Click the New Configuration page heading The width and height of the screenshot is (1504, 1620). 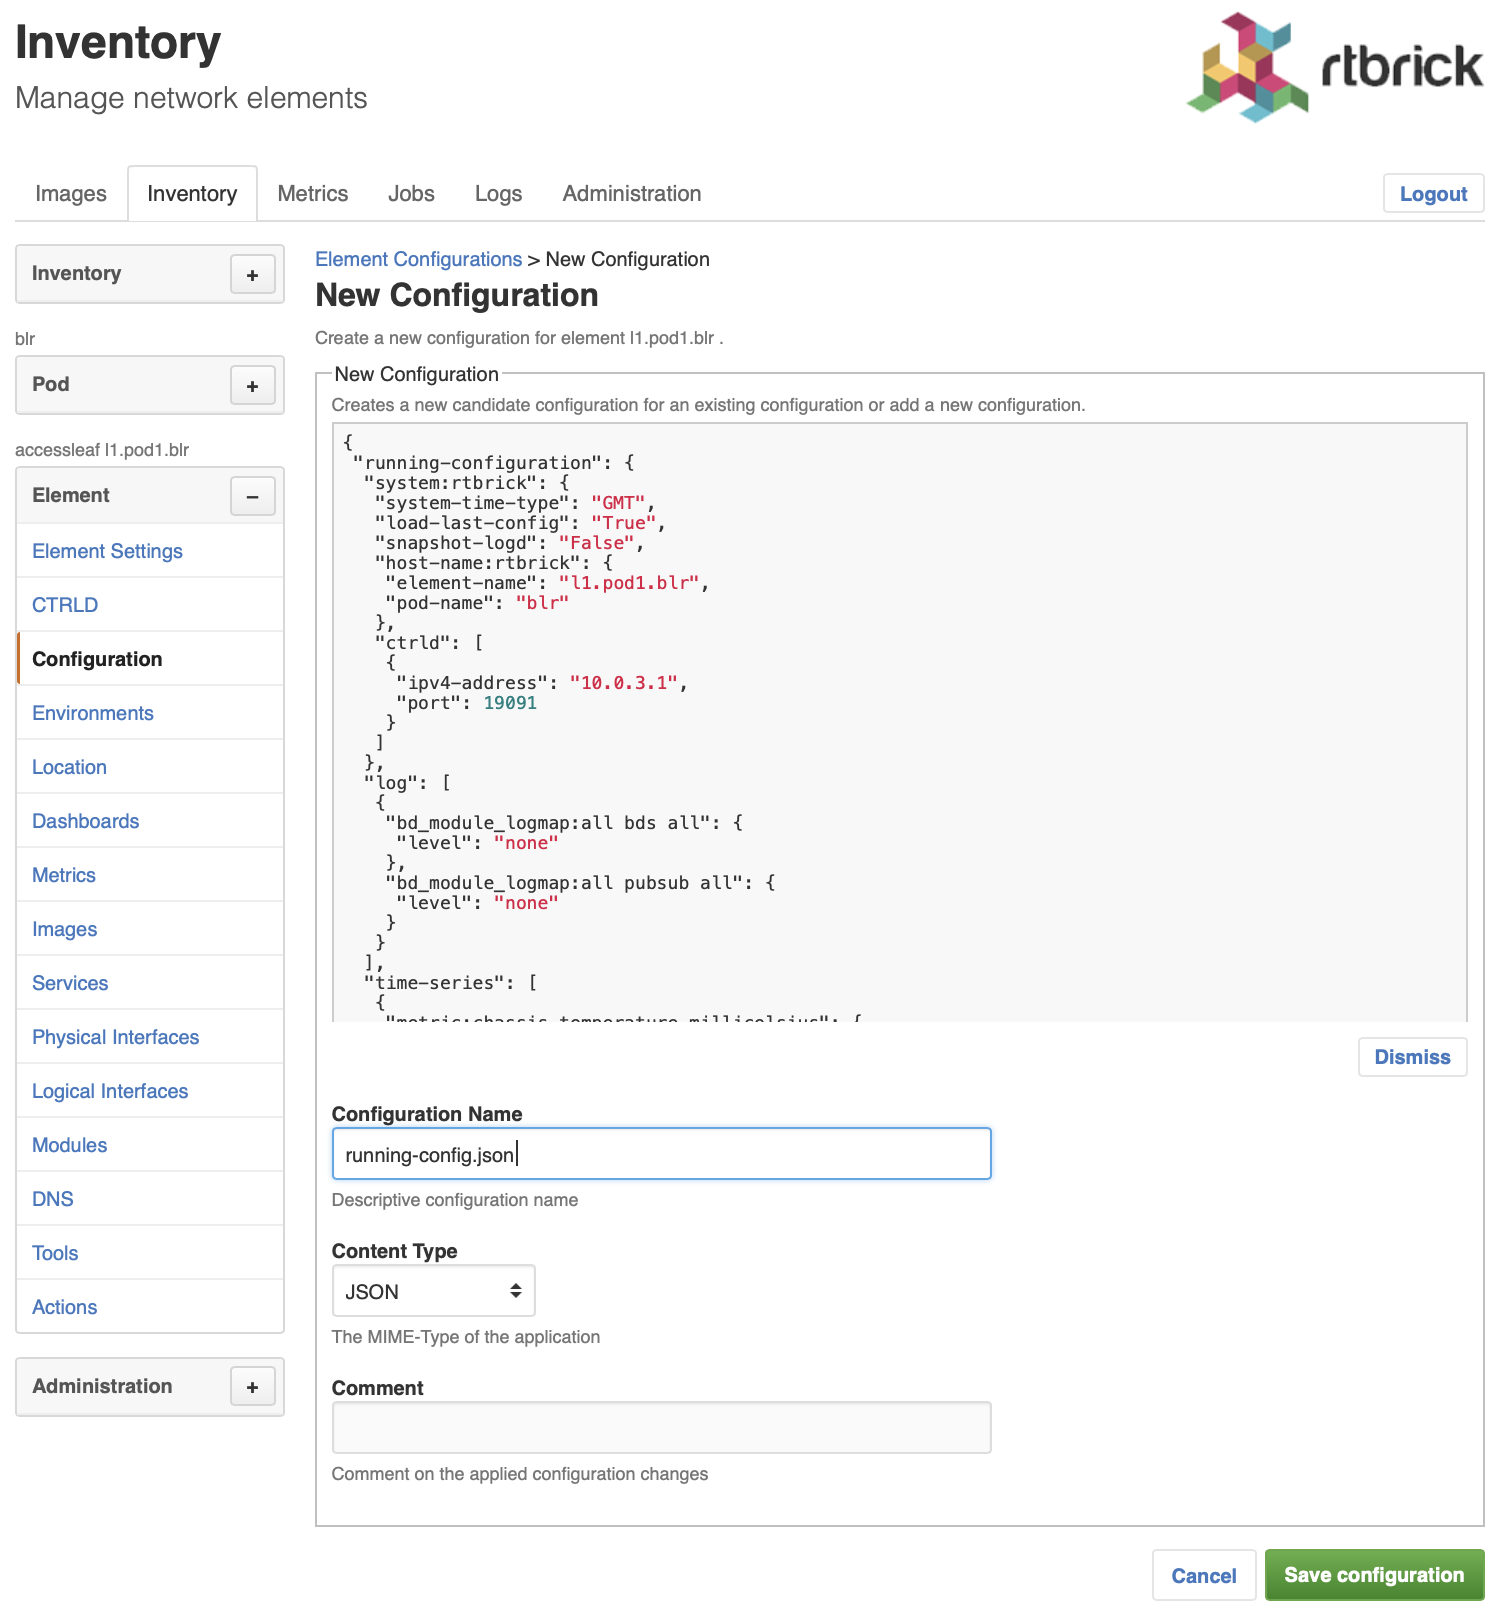[x=457, y=295]
